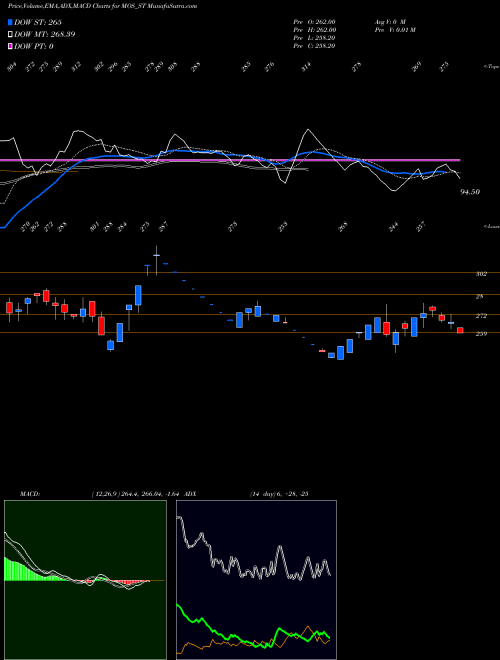Click the MACD panel title label
Screen dimensions: 500x660
[30, 494]
